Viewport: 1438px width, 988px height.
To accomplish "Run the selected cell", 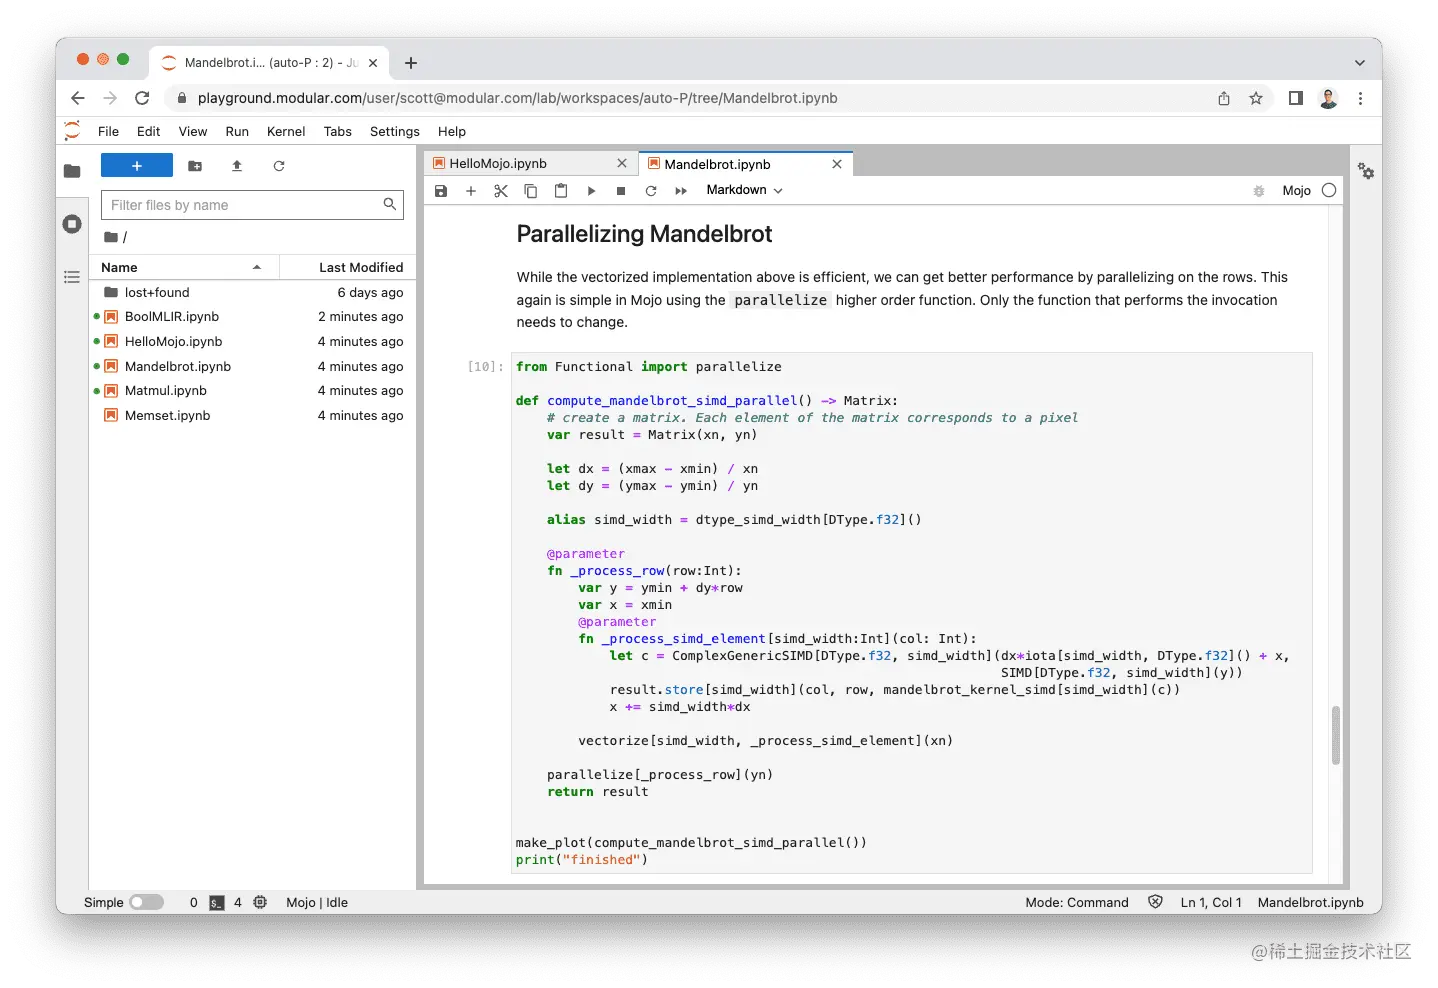I will 591,191.
